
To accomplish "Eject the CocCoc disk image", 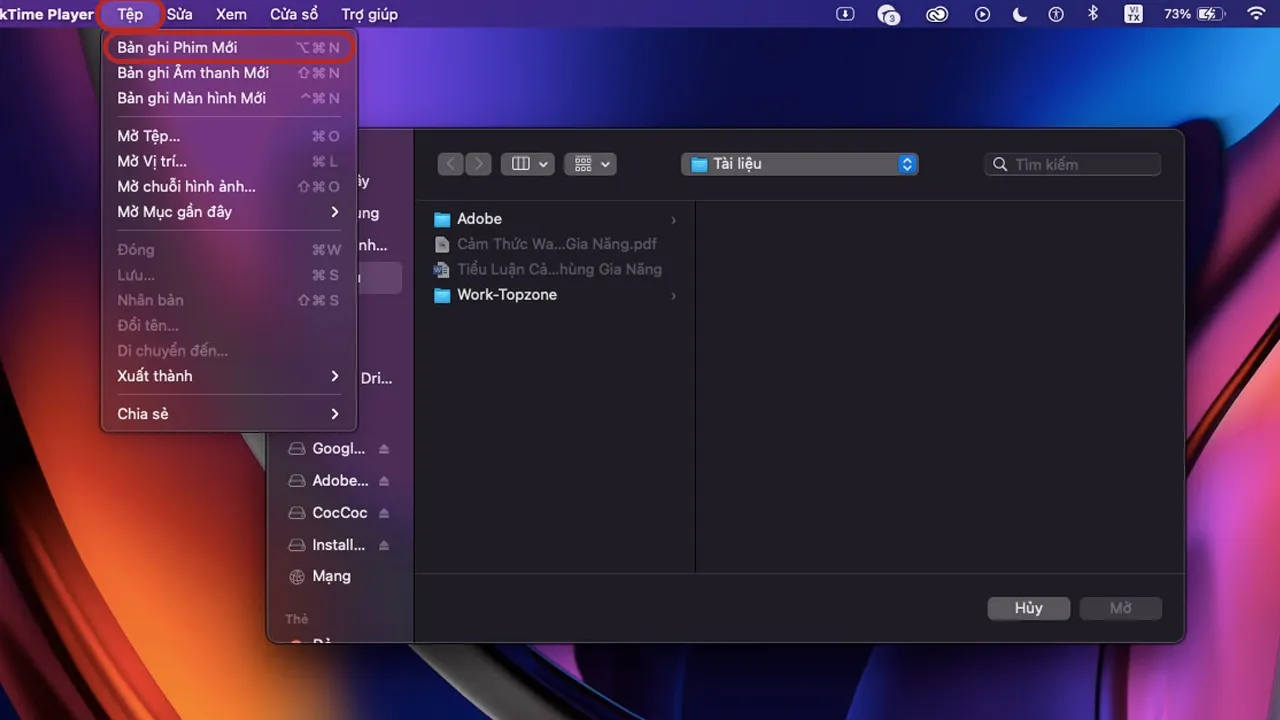I will pyautogui.click(x=383, y=512).
